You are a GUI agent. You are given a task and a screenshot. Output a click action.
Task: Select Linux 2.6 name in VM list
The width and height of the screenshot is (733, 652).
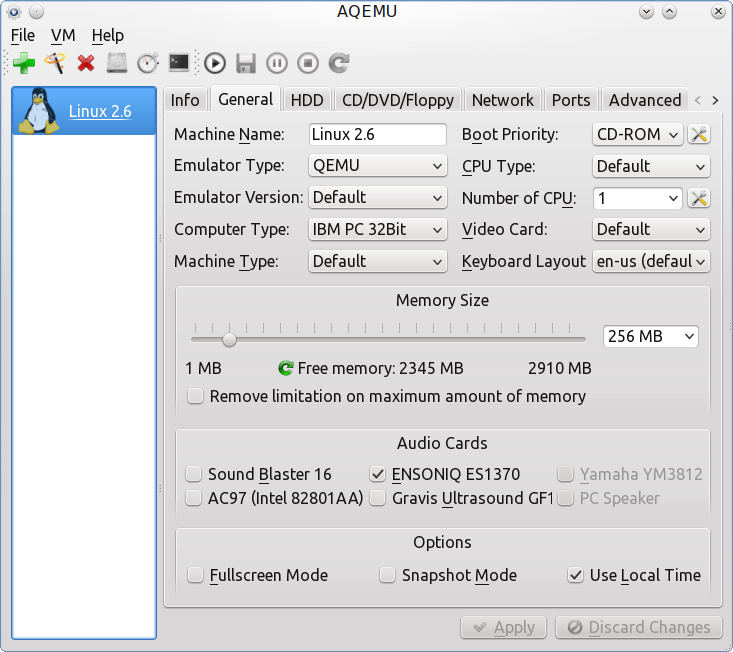pos(100,111)
